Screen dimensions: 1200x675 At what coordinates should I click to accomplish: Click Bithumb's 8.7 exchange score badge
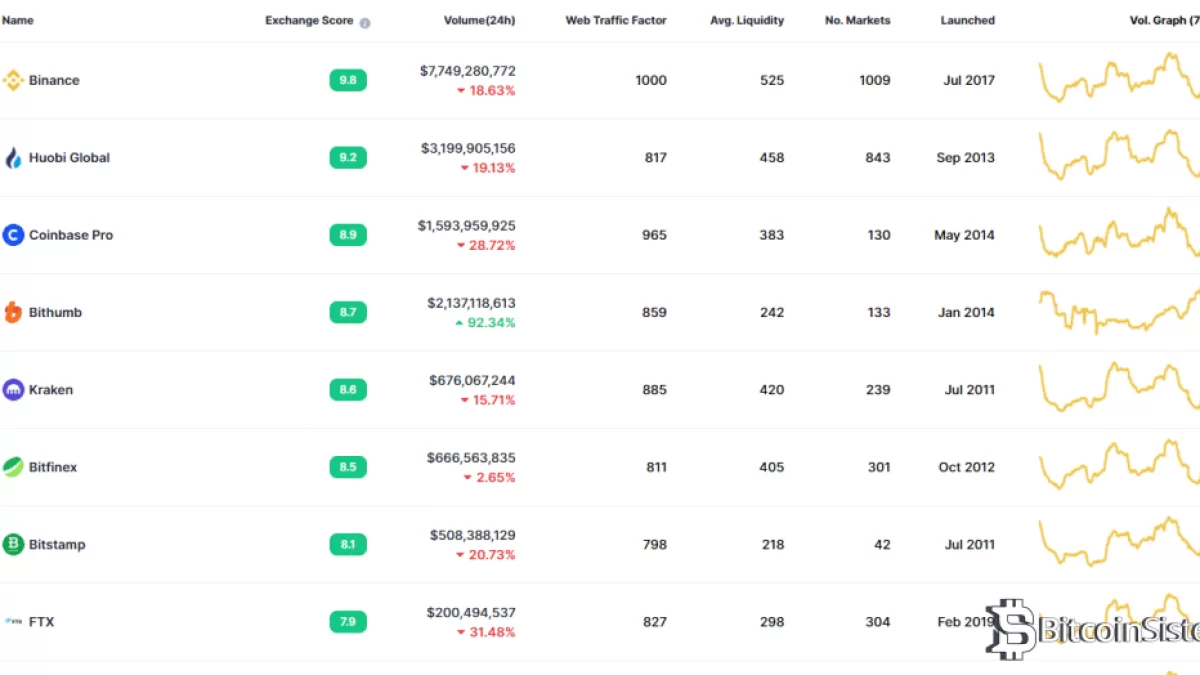point(348,312)
